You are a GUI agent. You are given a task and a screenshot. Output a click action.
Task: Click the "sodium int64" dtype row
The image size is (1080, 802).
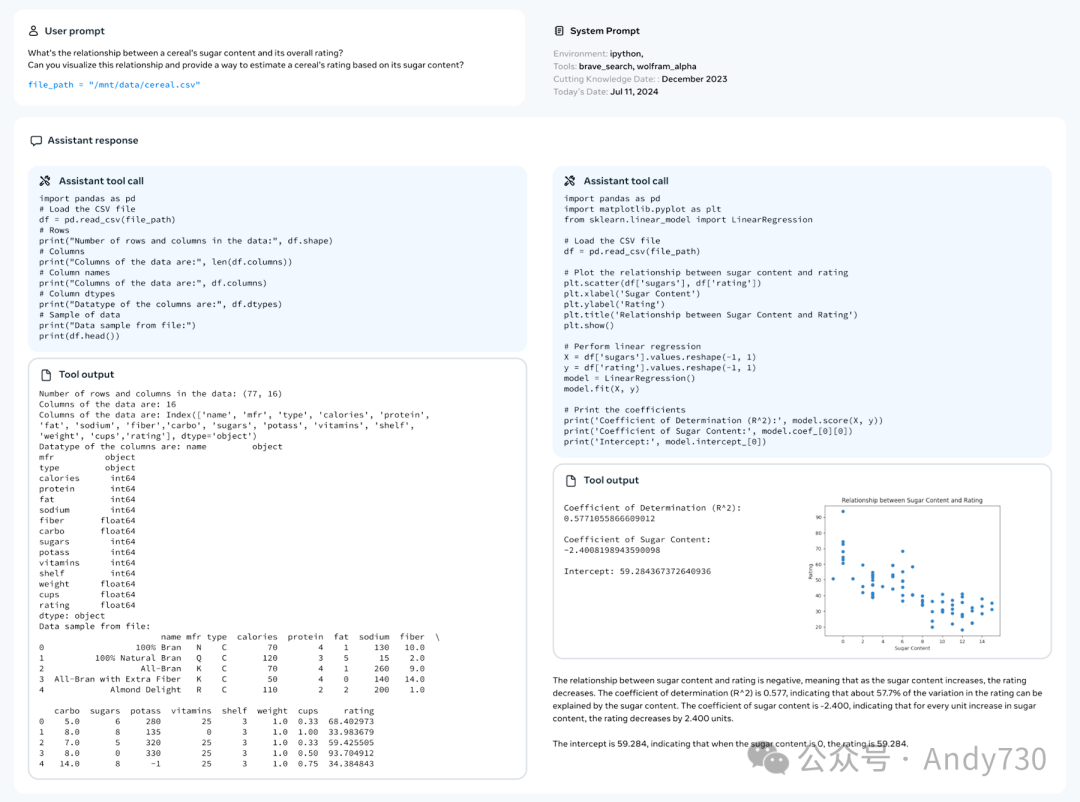click(x=87, y=510)
